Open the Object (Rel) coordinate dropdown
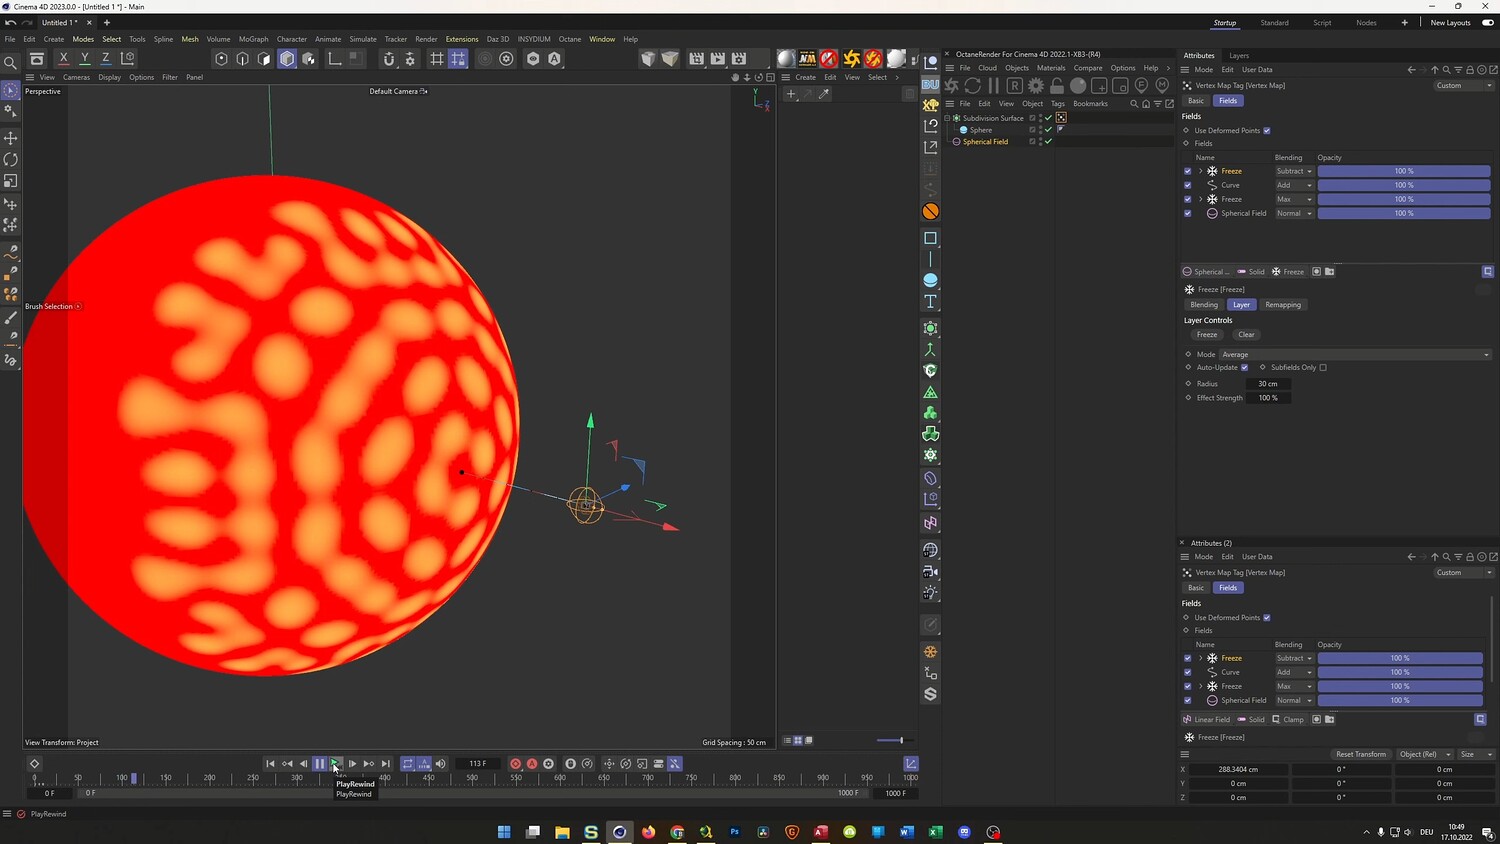The height and width of the screenshot is (844, 1500). [1425, 754]
